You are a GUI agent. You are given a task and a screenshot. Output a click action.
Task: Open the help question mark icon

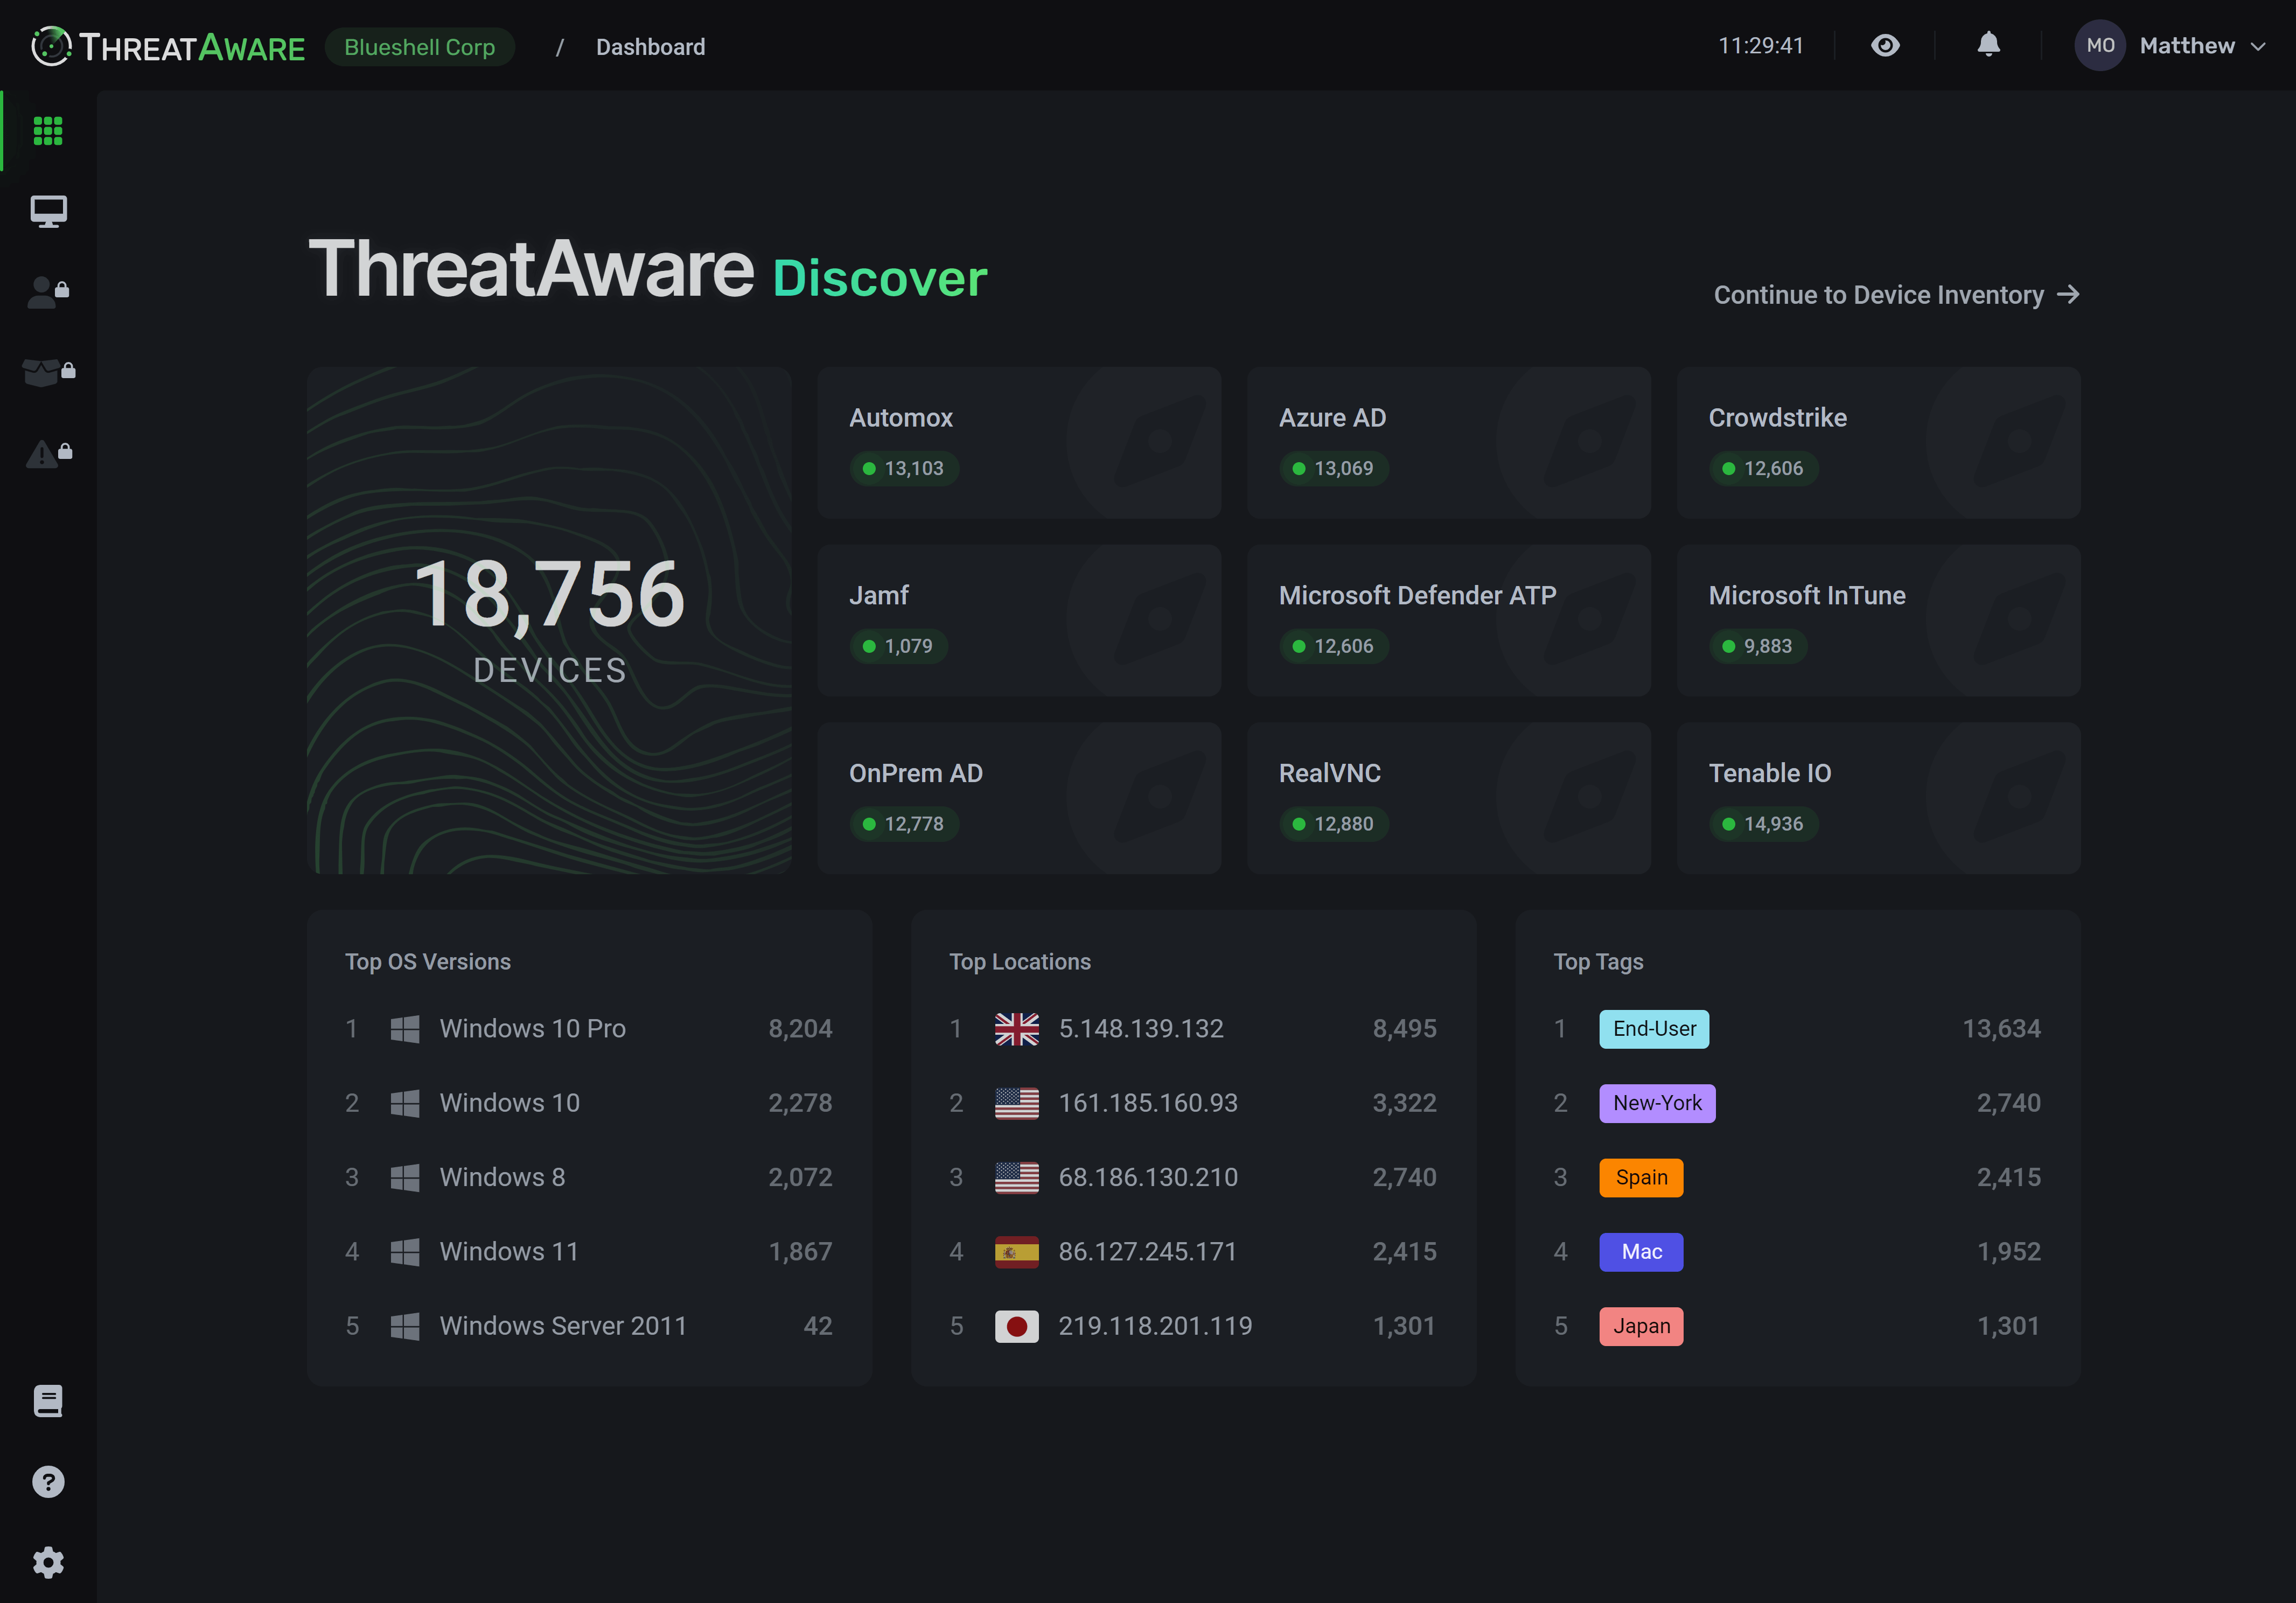pyautogui.click(x=48, y=1482)
